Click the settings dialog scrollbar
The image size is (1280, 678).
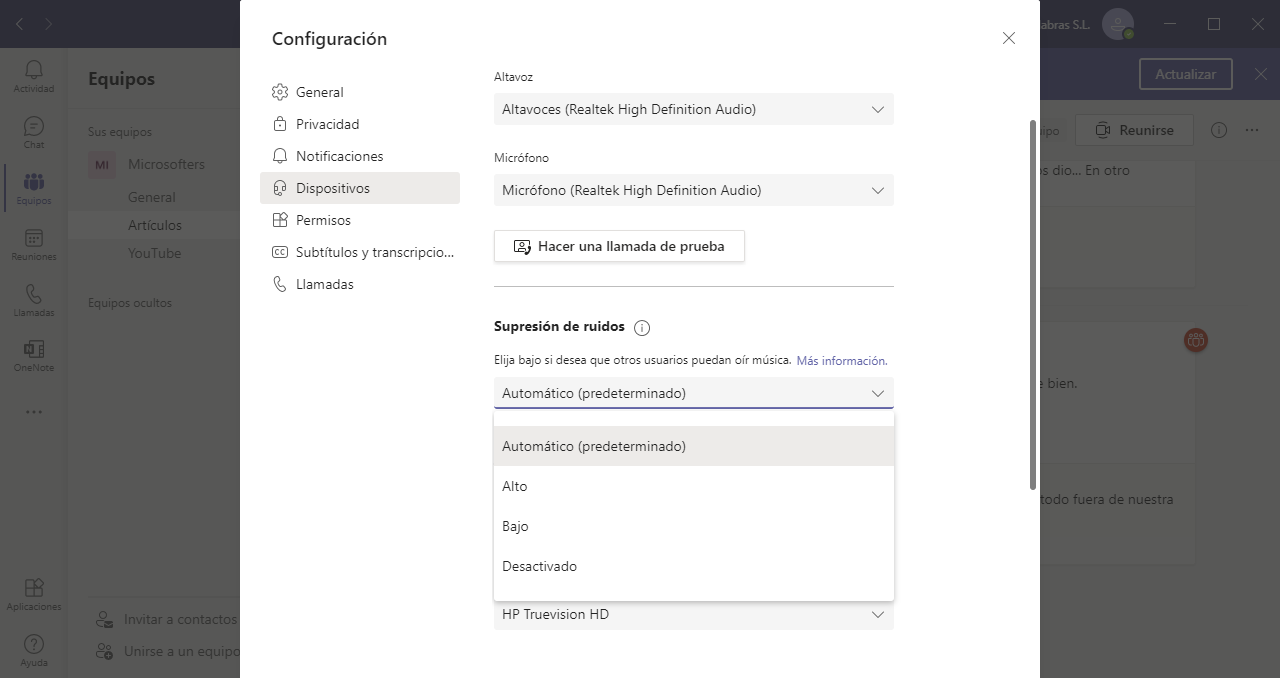pos(1033,305)
